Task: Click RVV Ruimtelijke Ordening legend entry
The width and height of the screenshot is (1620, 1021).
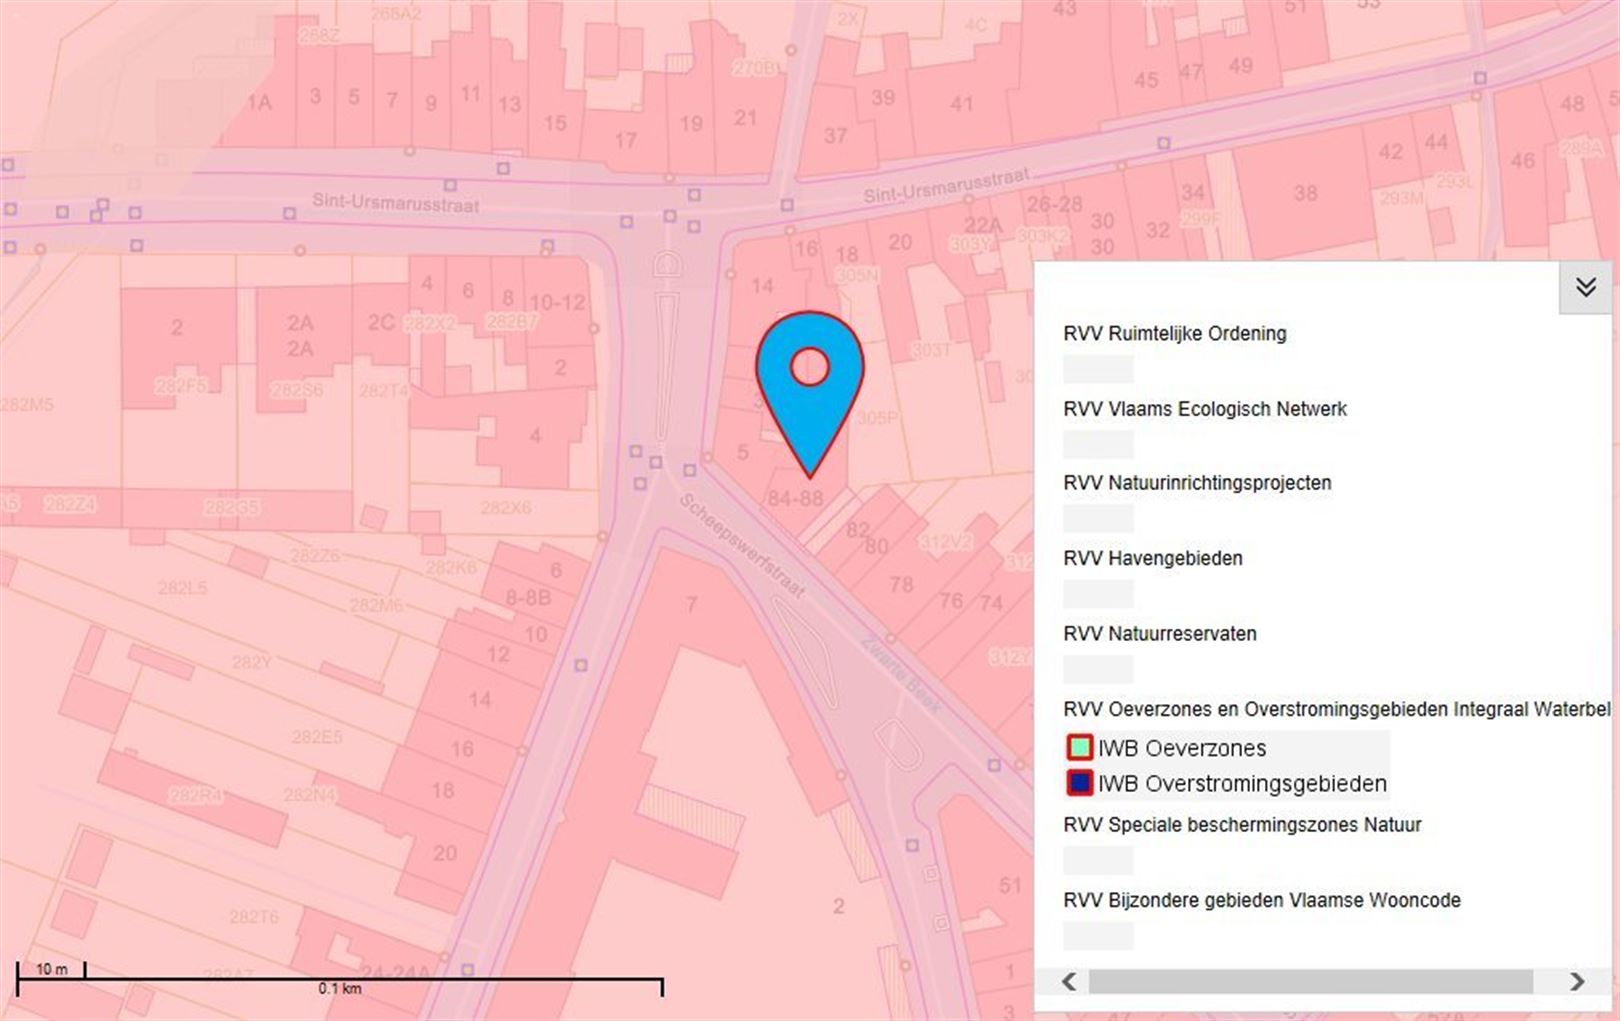Action: [1175, 333]
